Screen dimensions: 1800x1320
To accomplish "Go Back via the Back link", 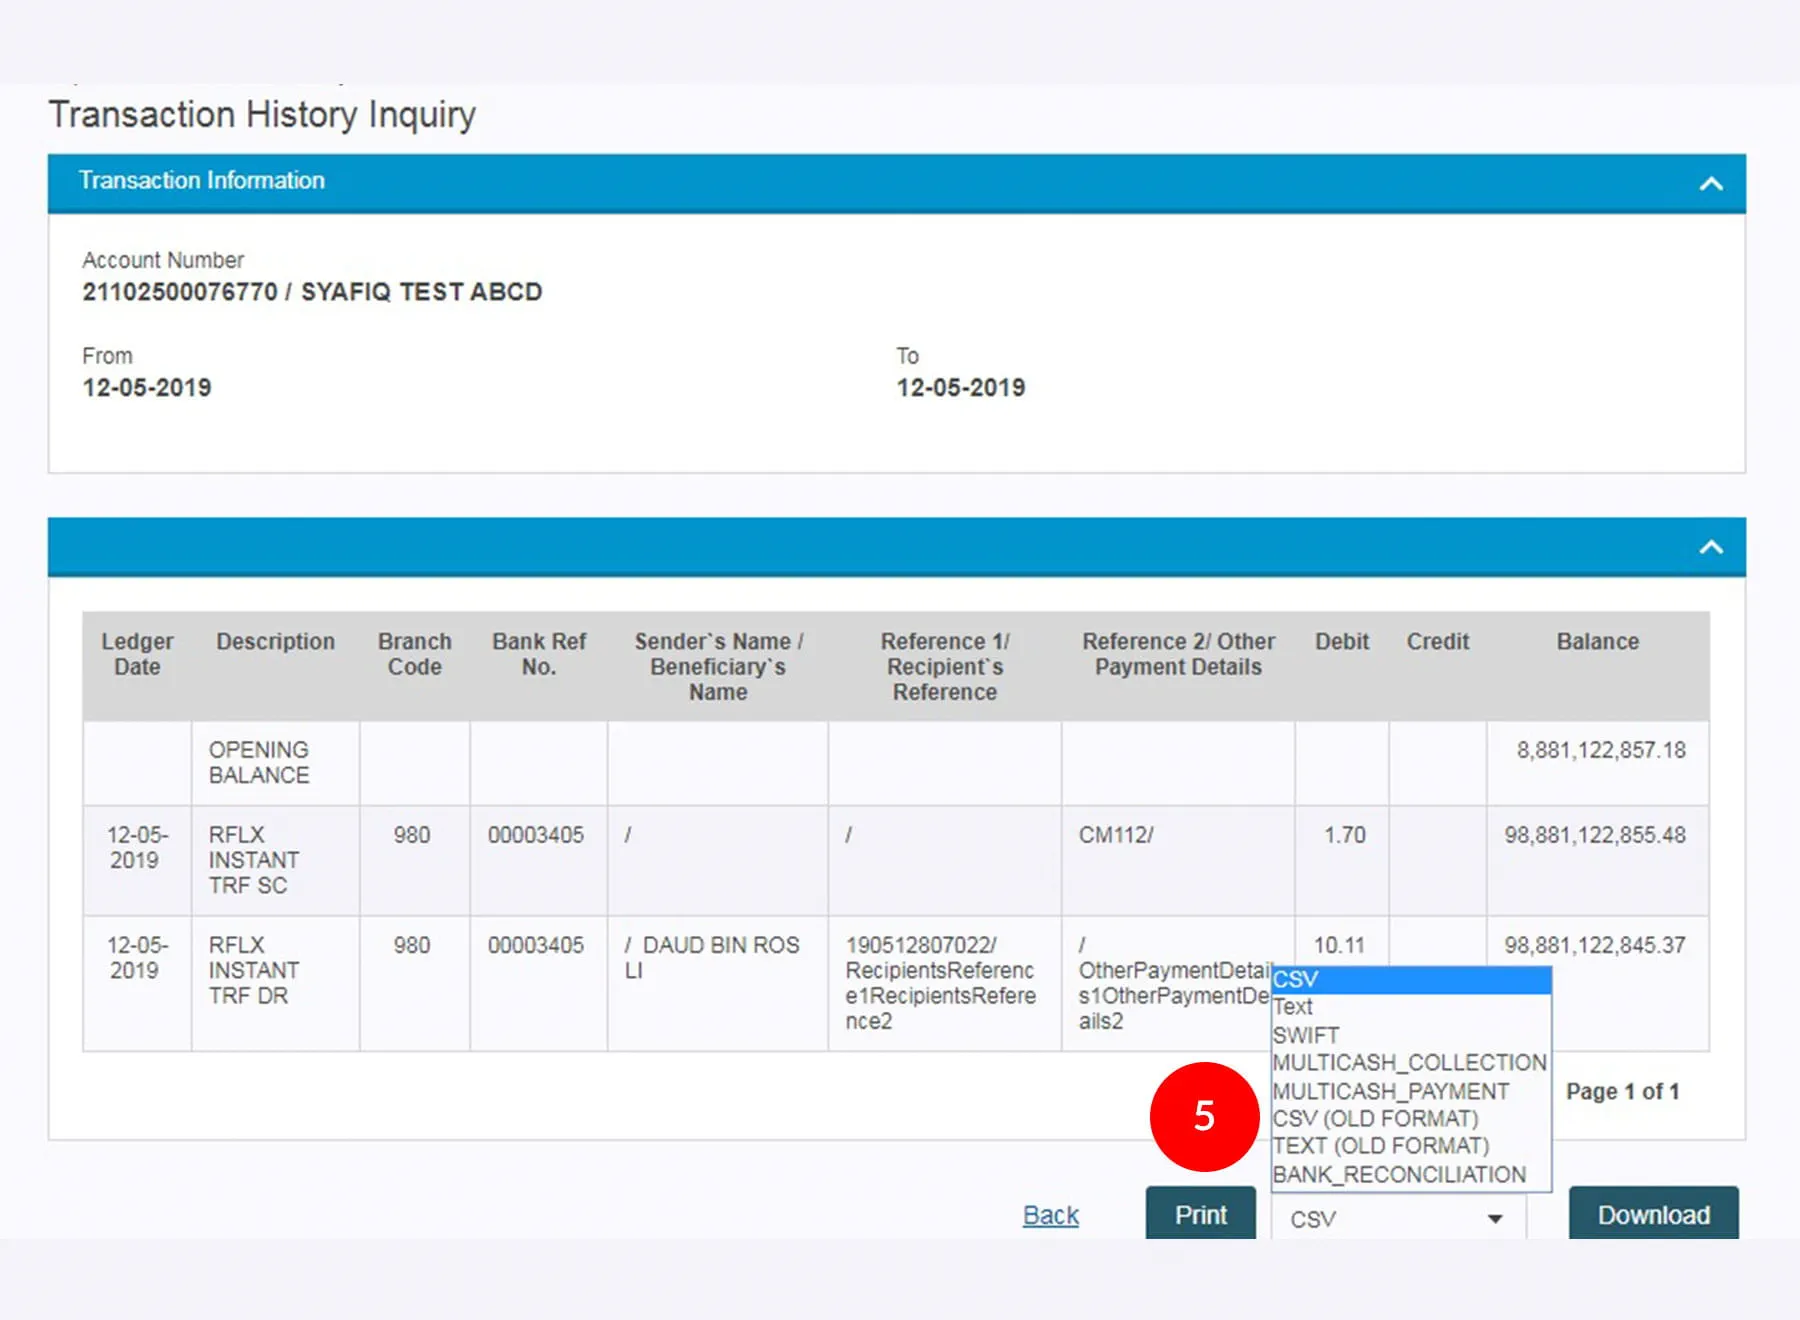I will [x=1050, y=1215].
